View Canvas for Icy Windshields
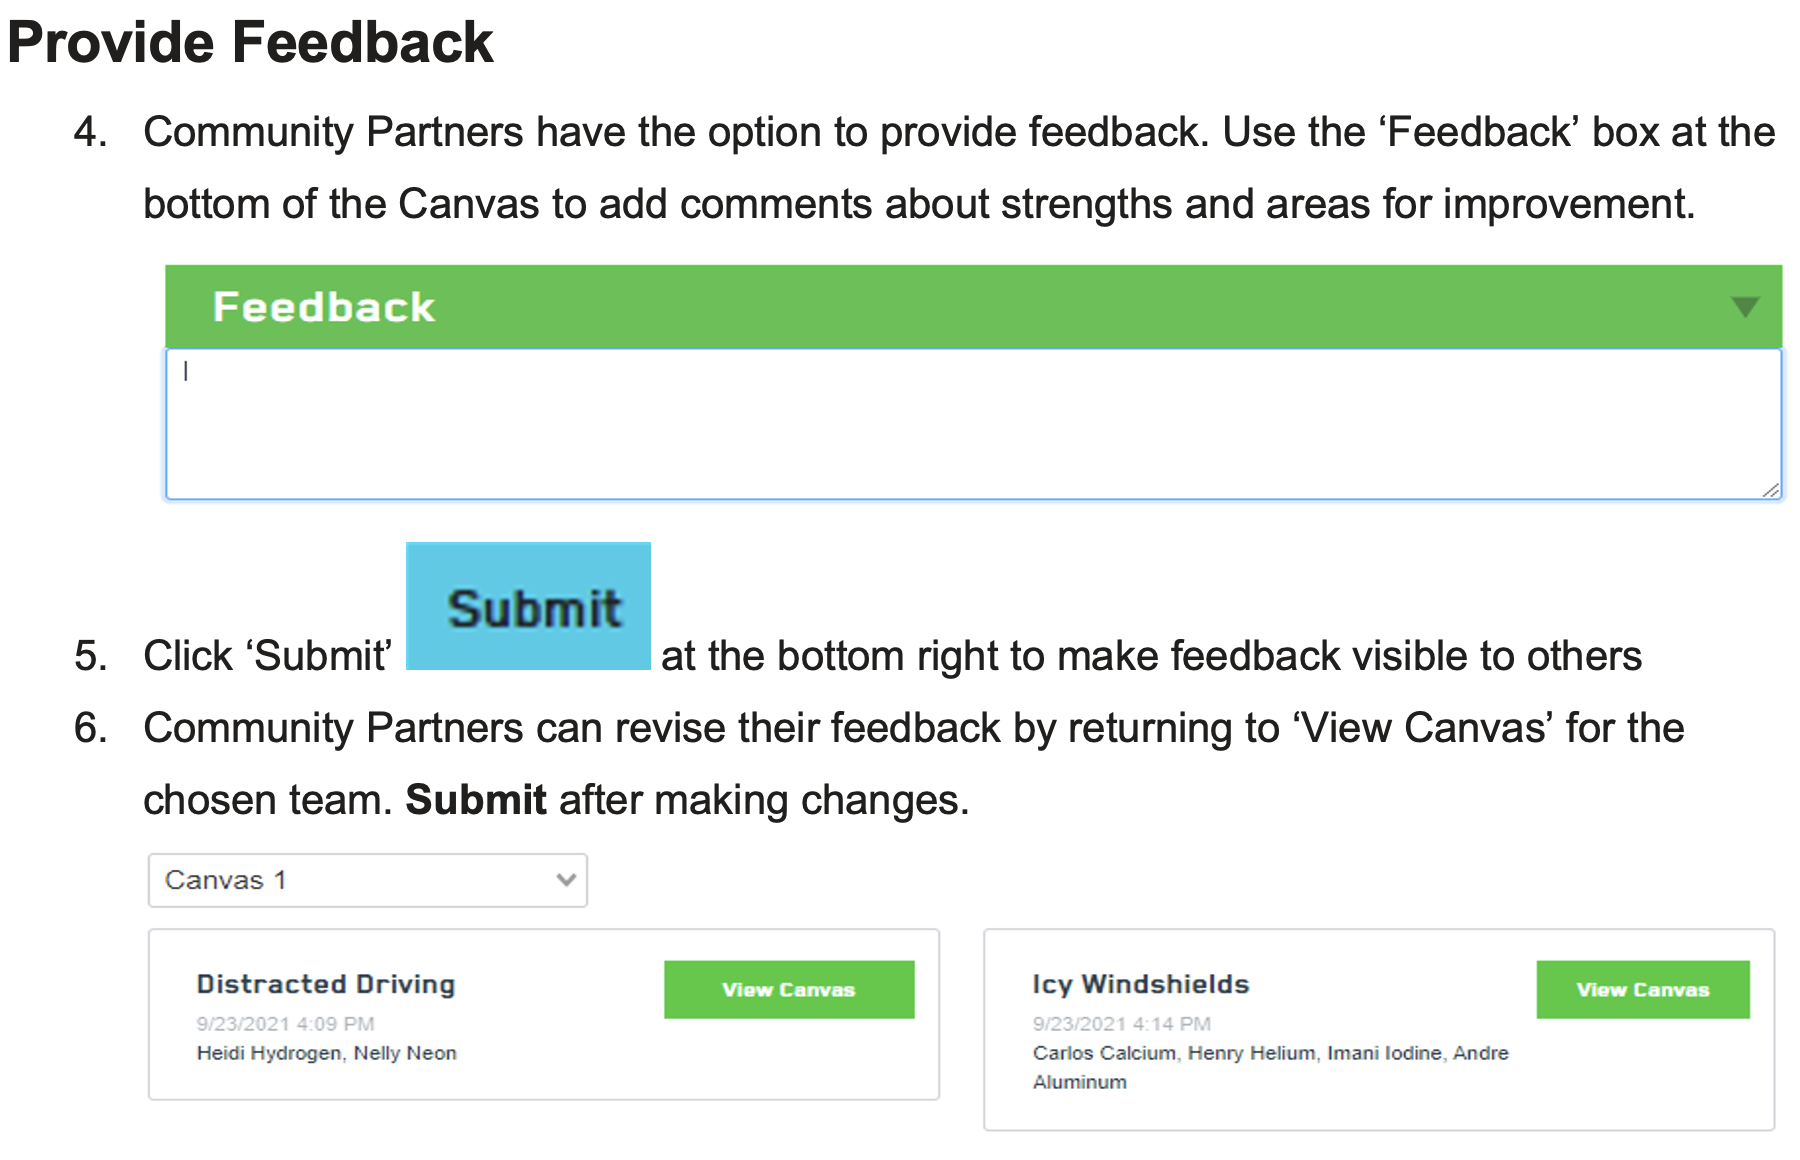 pyautogui.click(x=1642, y=990)
